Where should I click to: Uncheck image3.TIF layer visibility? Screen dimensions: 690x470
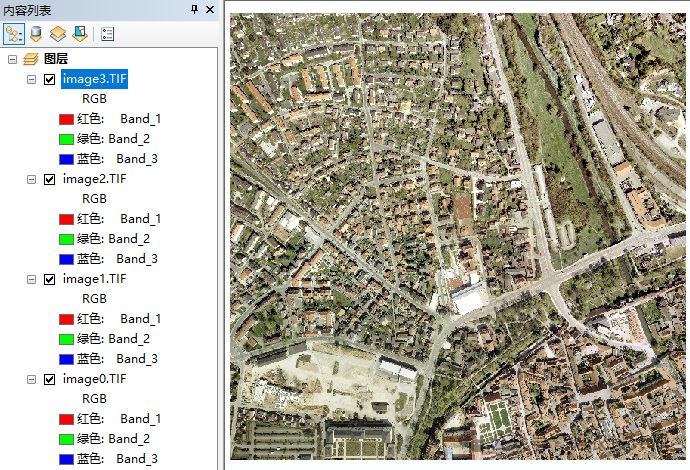point(49,80)
